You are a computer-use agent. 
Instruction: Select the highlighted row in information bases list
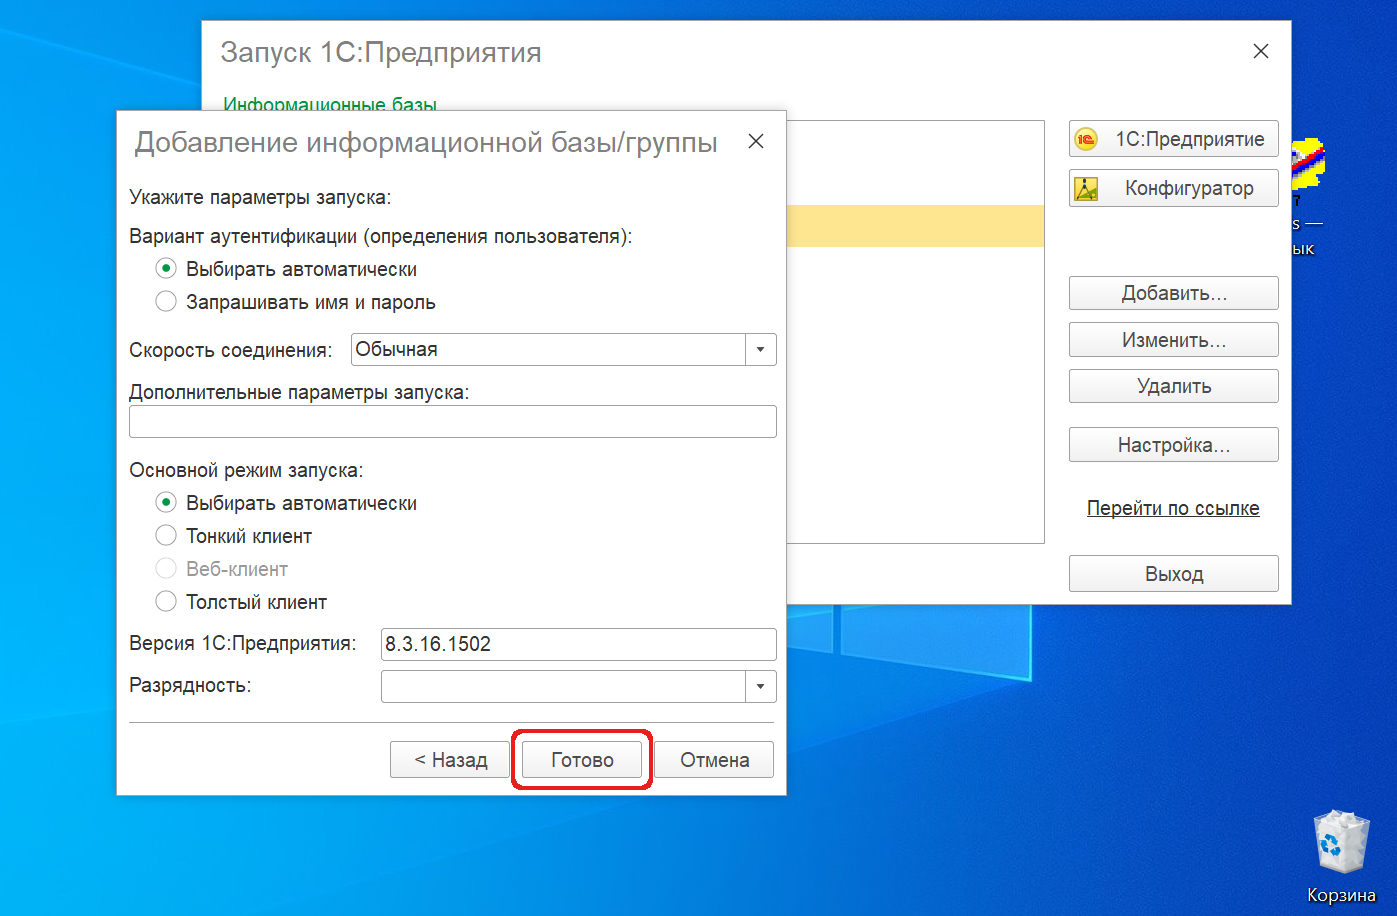coord(915,226)
